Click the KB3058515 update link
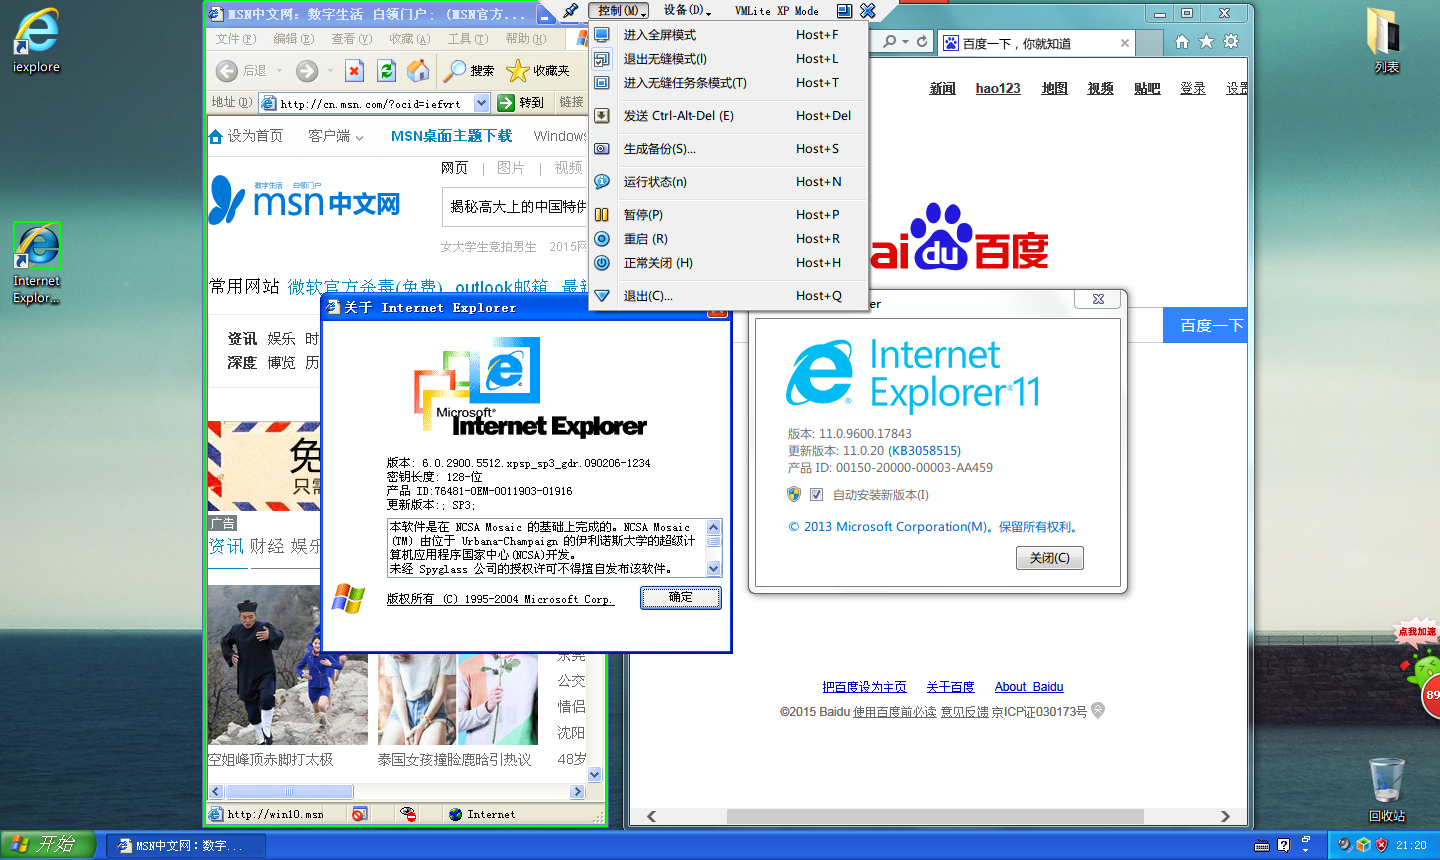This screenshot has height=860, width=1440. point(925,451)
